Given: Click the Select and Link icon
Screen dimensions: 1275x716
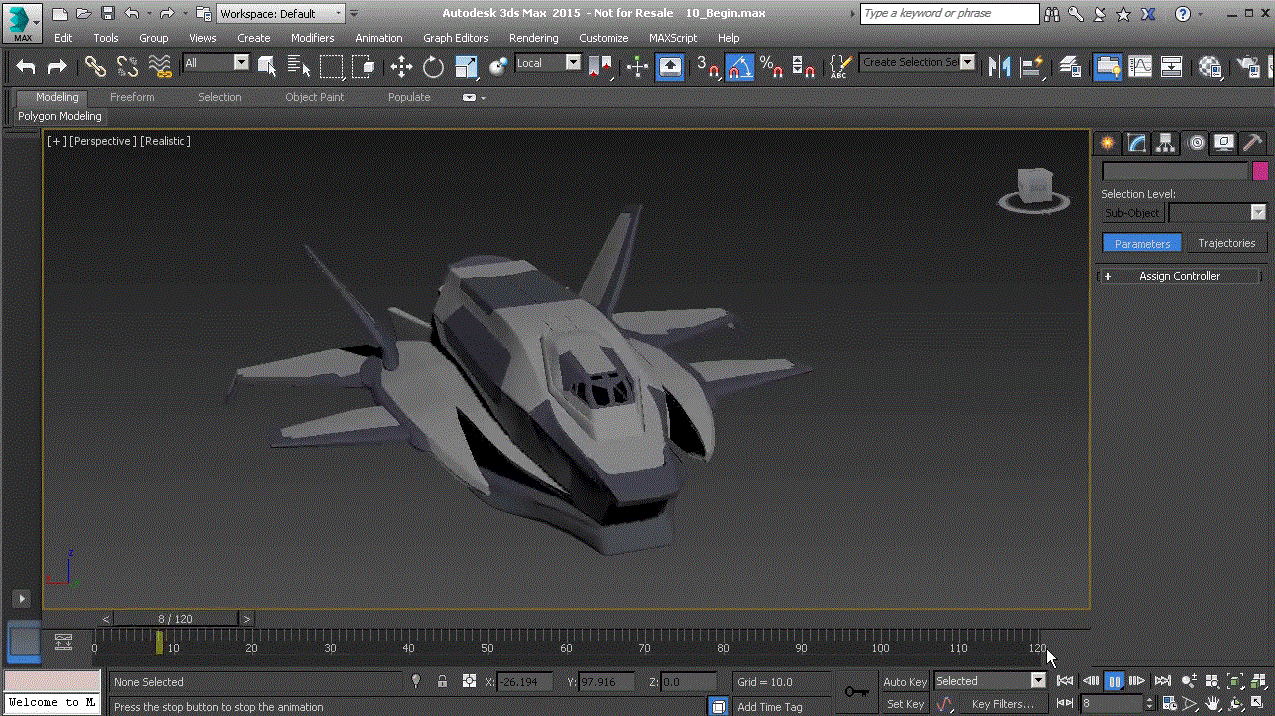Looking at the screenshot, I should (x=95, y=67).
